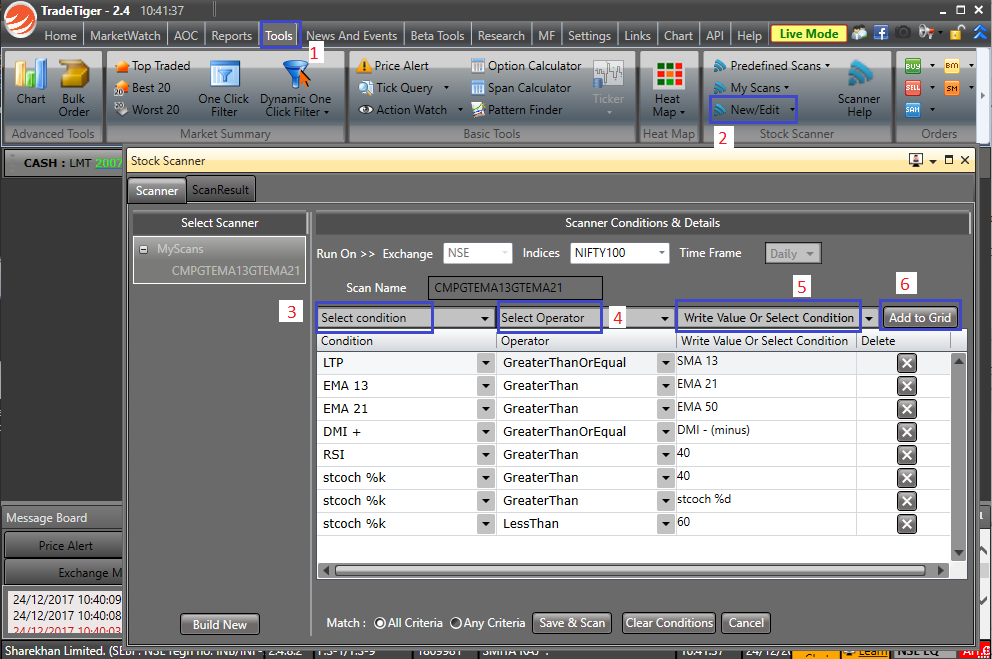
Task: Show Top Traded market summary
Action: [152, 66]
